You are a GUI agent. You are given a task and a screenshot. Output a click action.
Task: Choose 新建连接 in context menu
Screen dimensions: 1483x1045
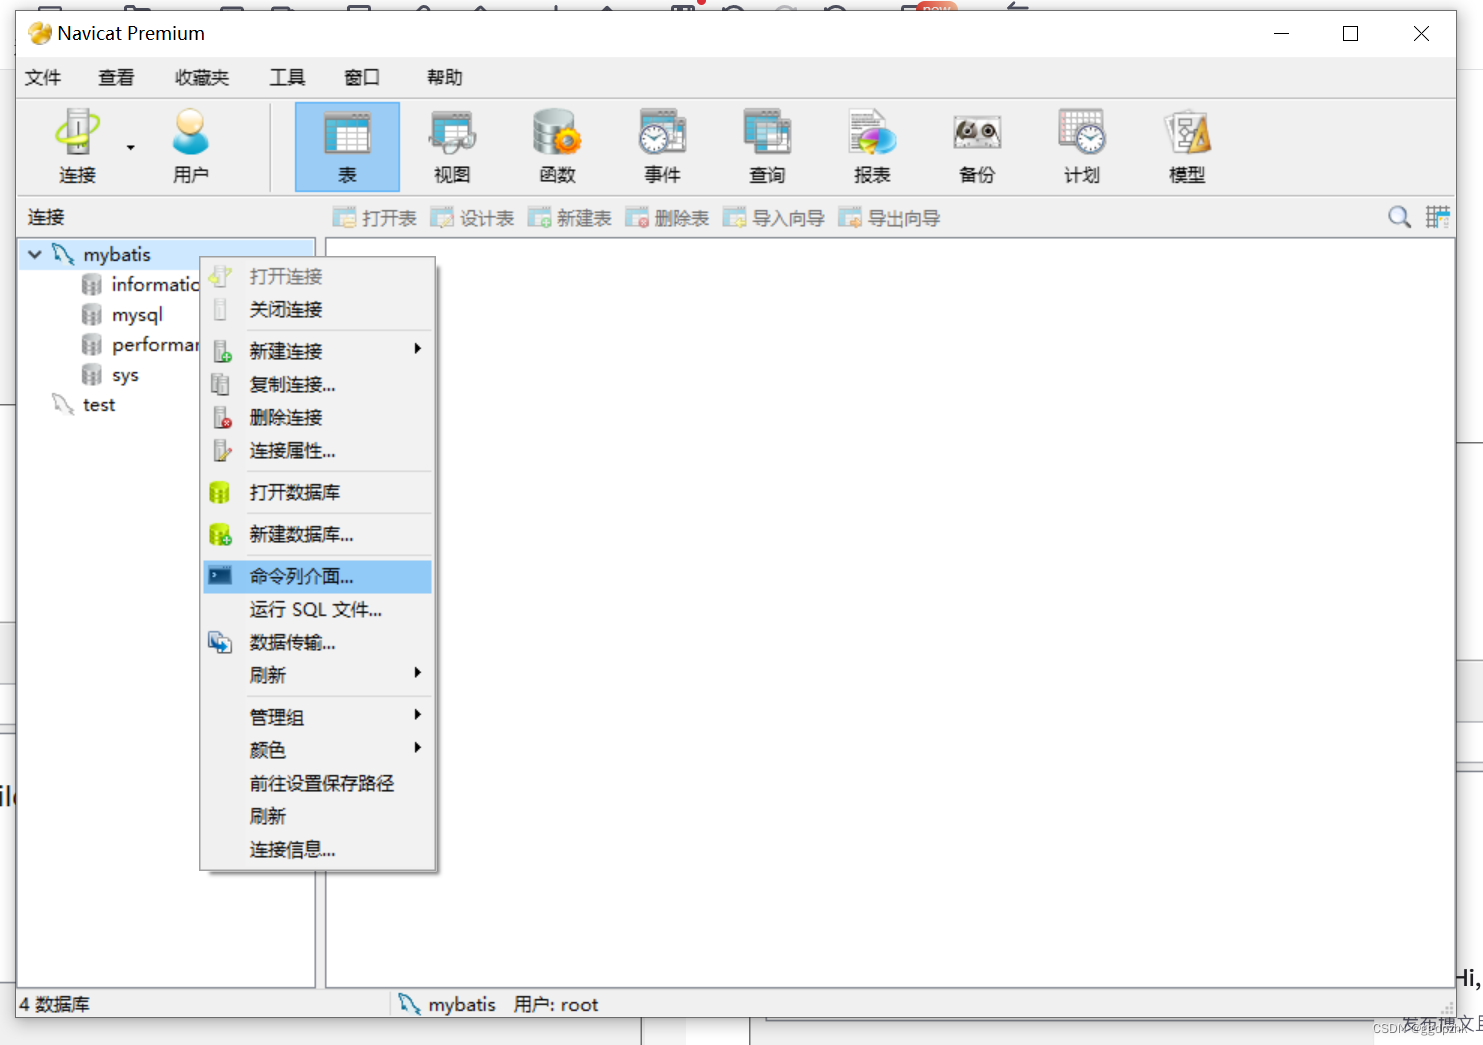318,351
